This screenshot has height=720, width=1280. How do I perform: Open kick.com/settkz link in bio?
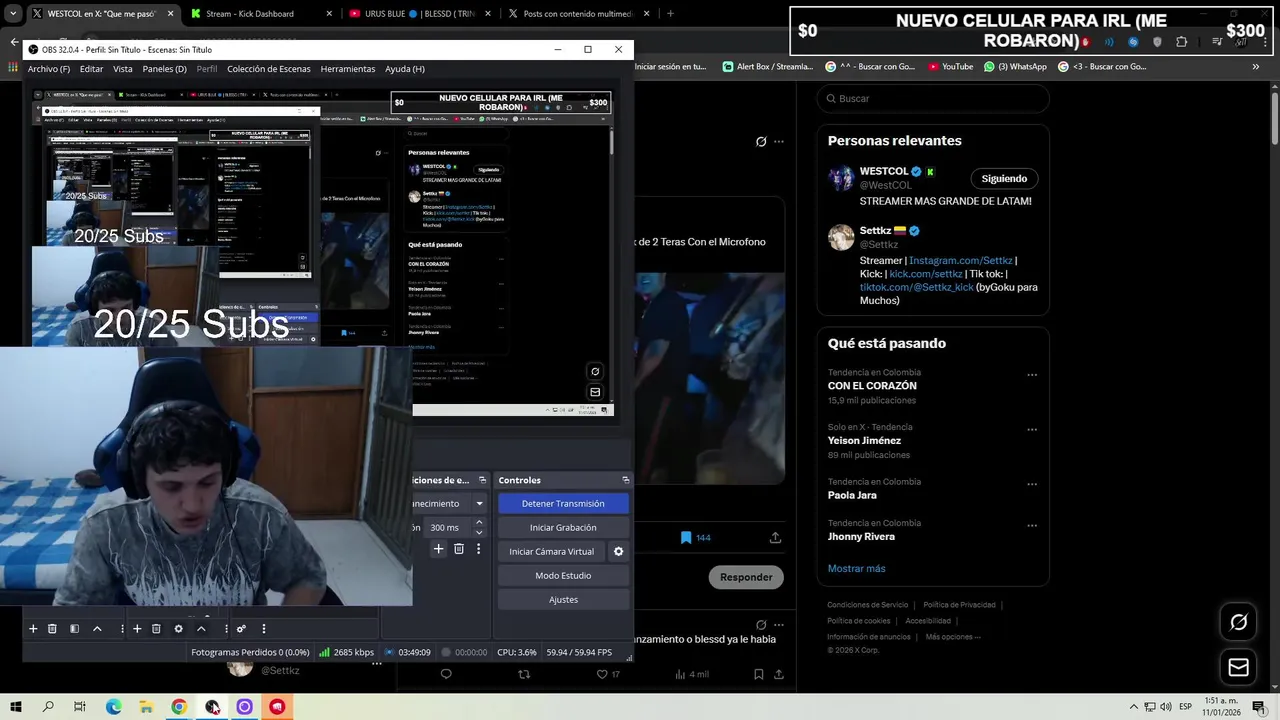point(926,273)
